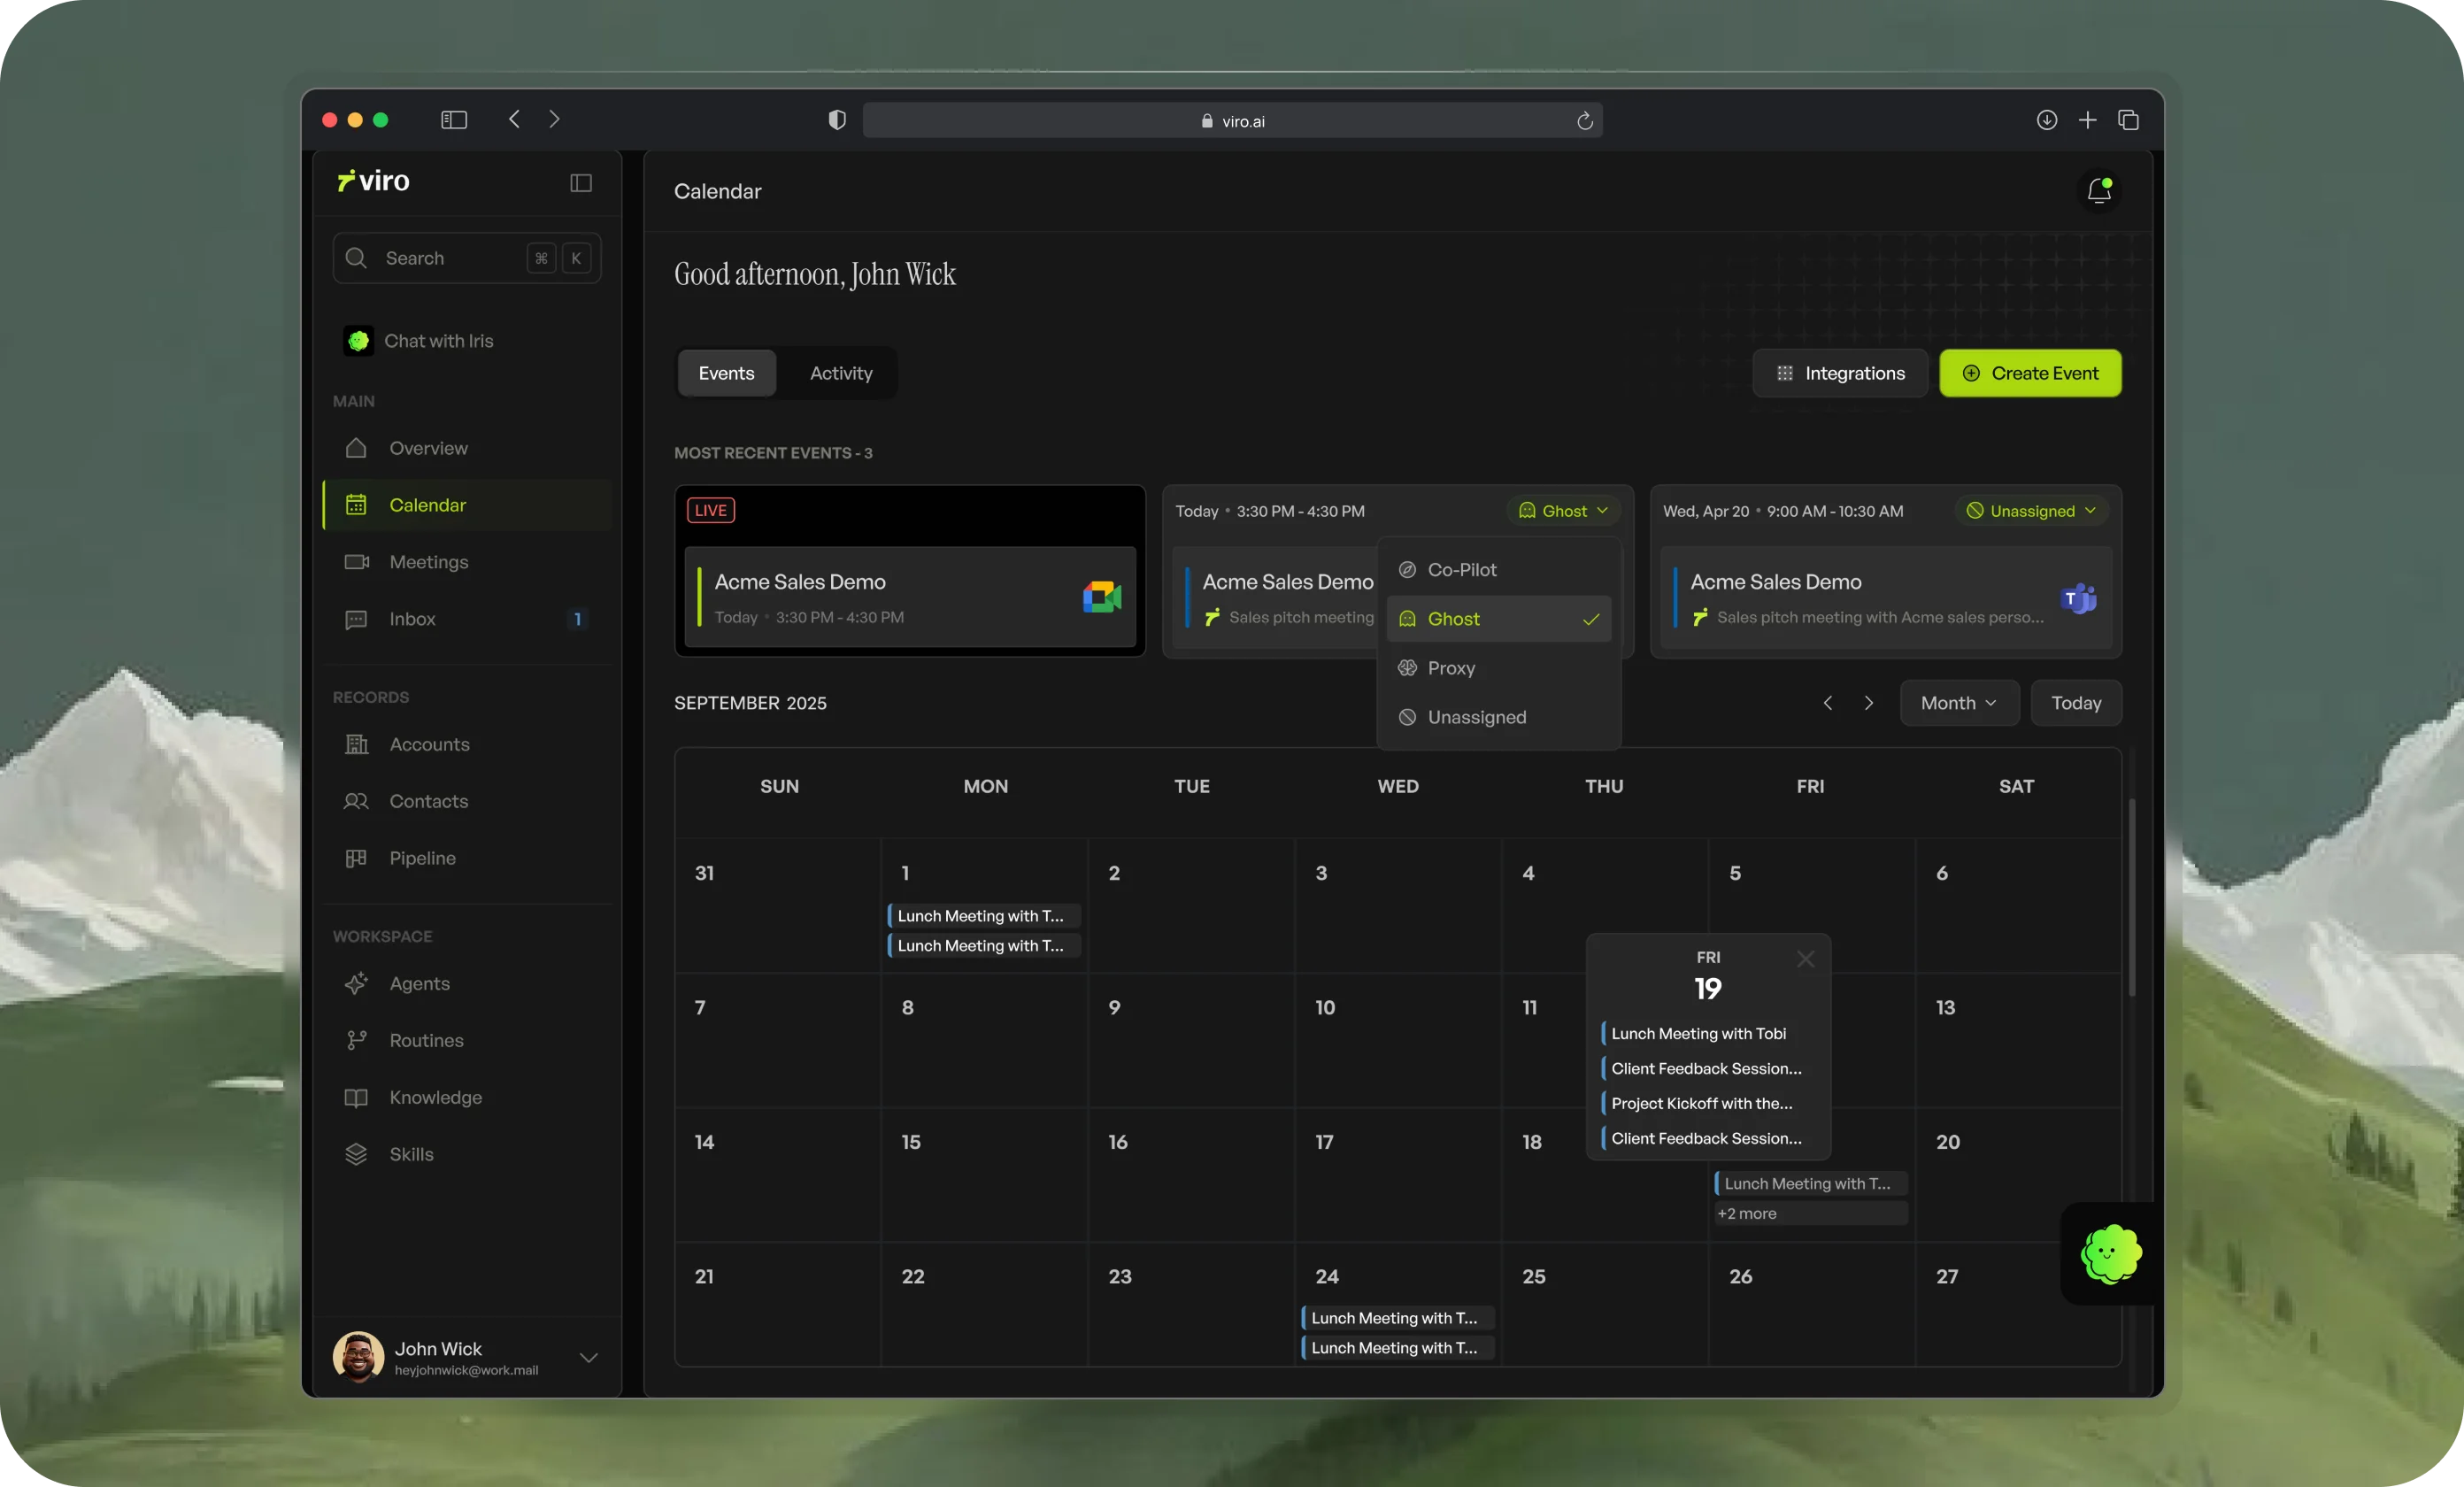Switch to the Activity tab

point(841,373)
